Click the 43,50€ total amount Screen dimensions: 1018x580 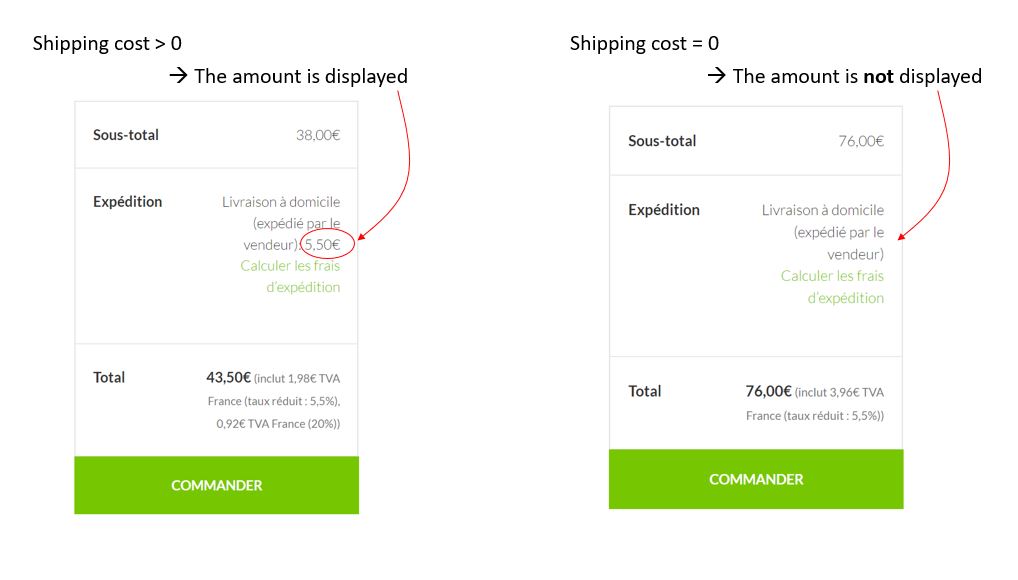coord(228,378)
